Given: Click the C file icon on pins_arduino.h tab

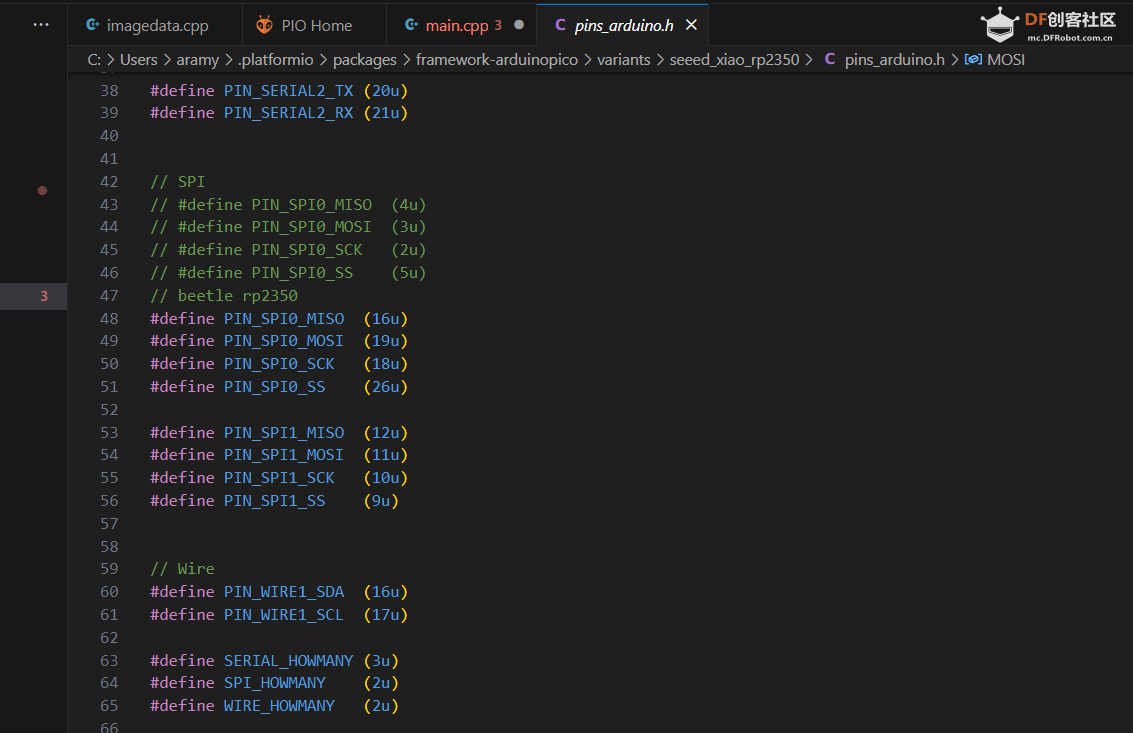Looking at the screenshot, I should click(x=560, y=25).
